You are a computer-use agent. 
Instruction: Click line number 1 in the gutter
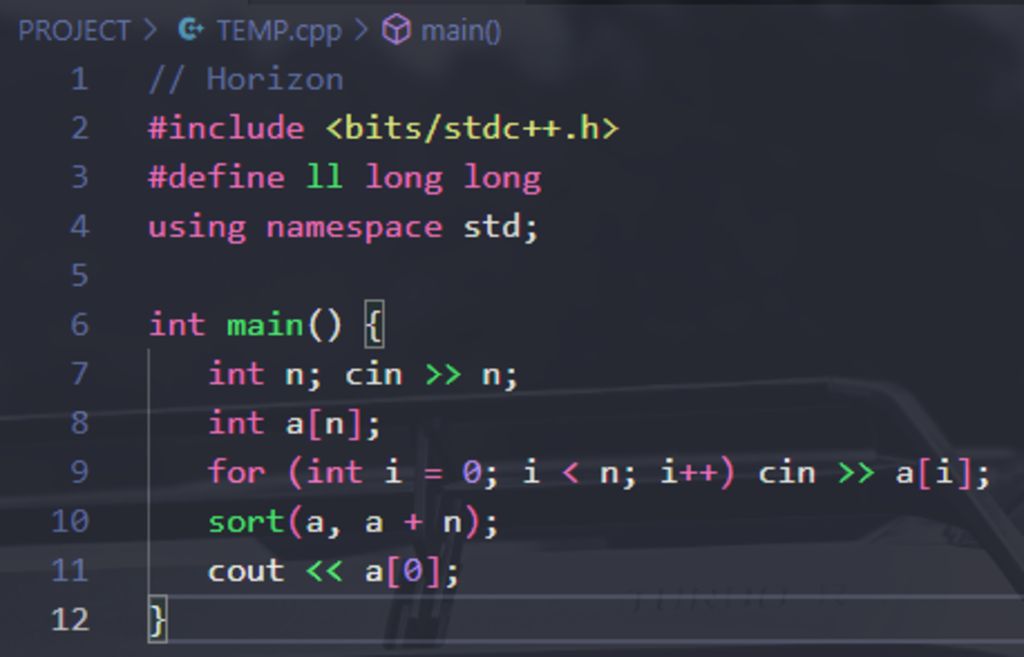point(80,79)
